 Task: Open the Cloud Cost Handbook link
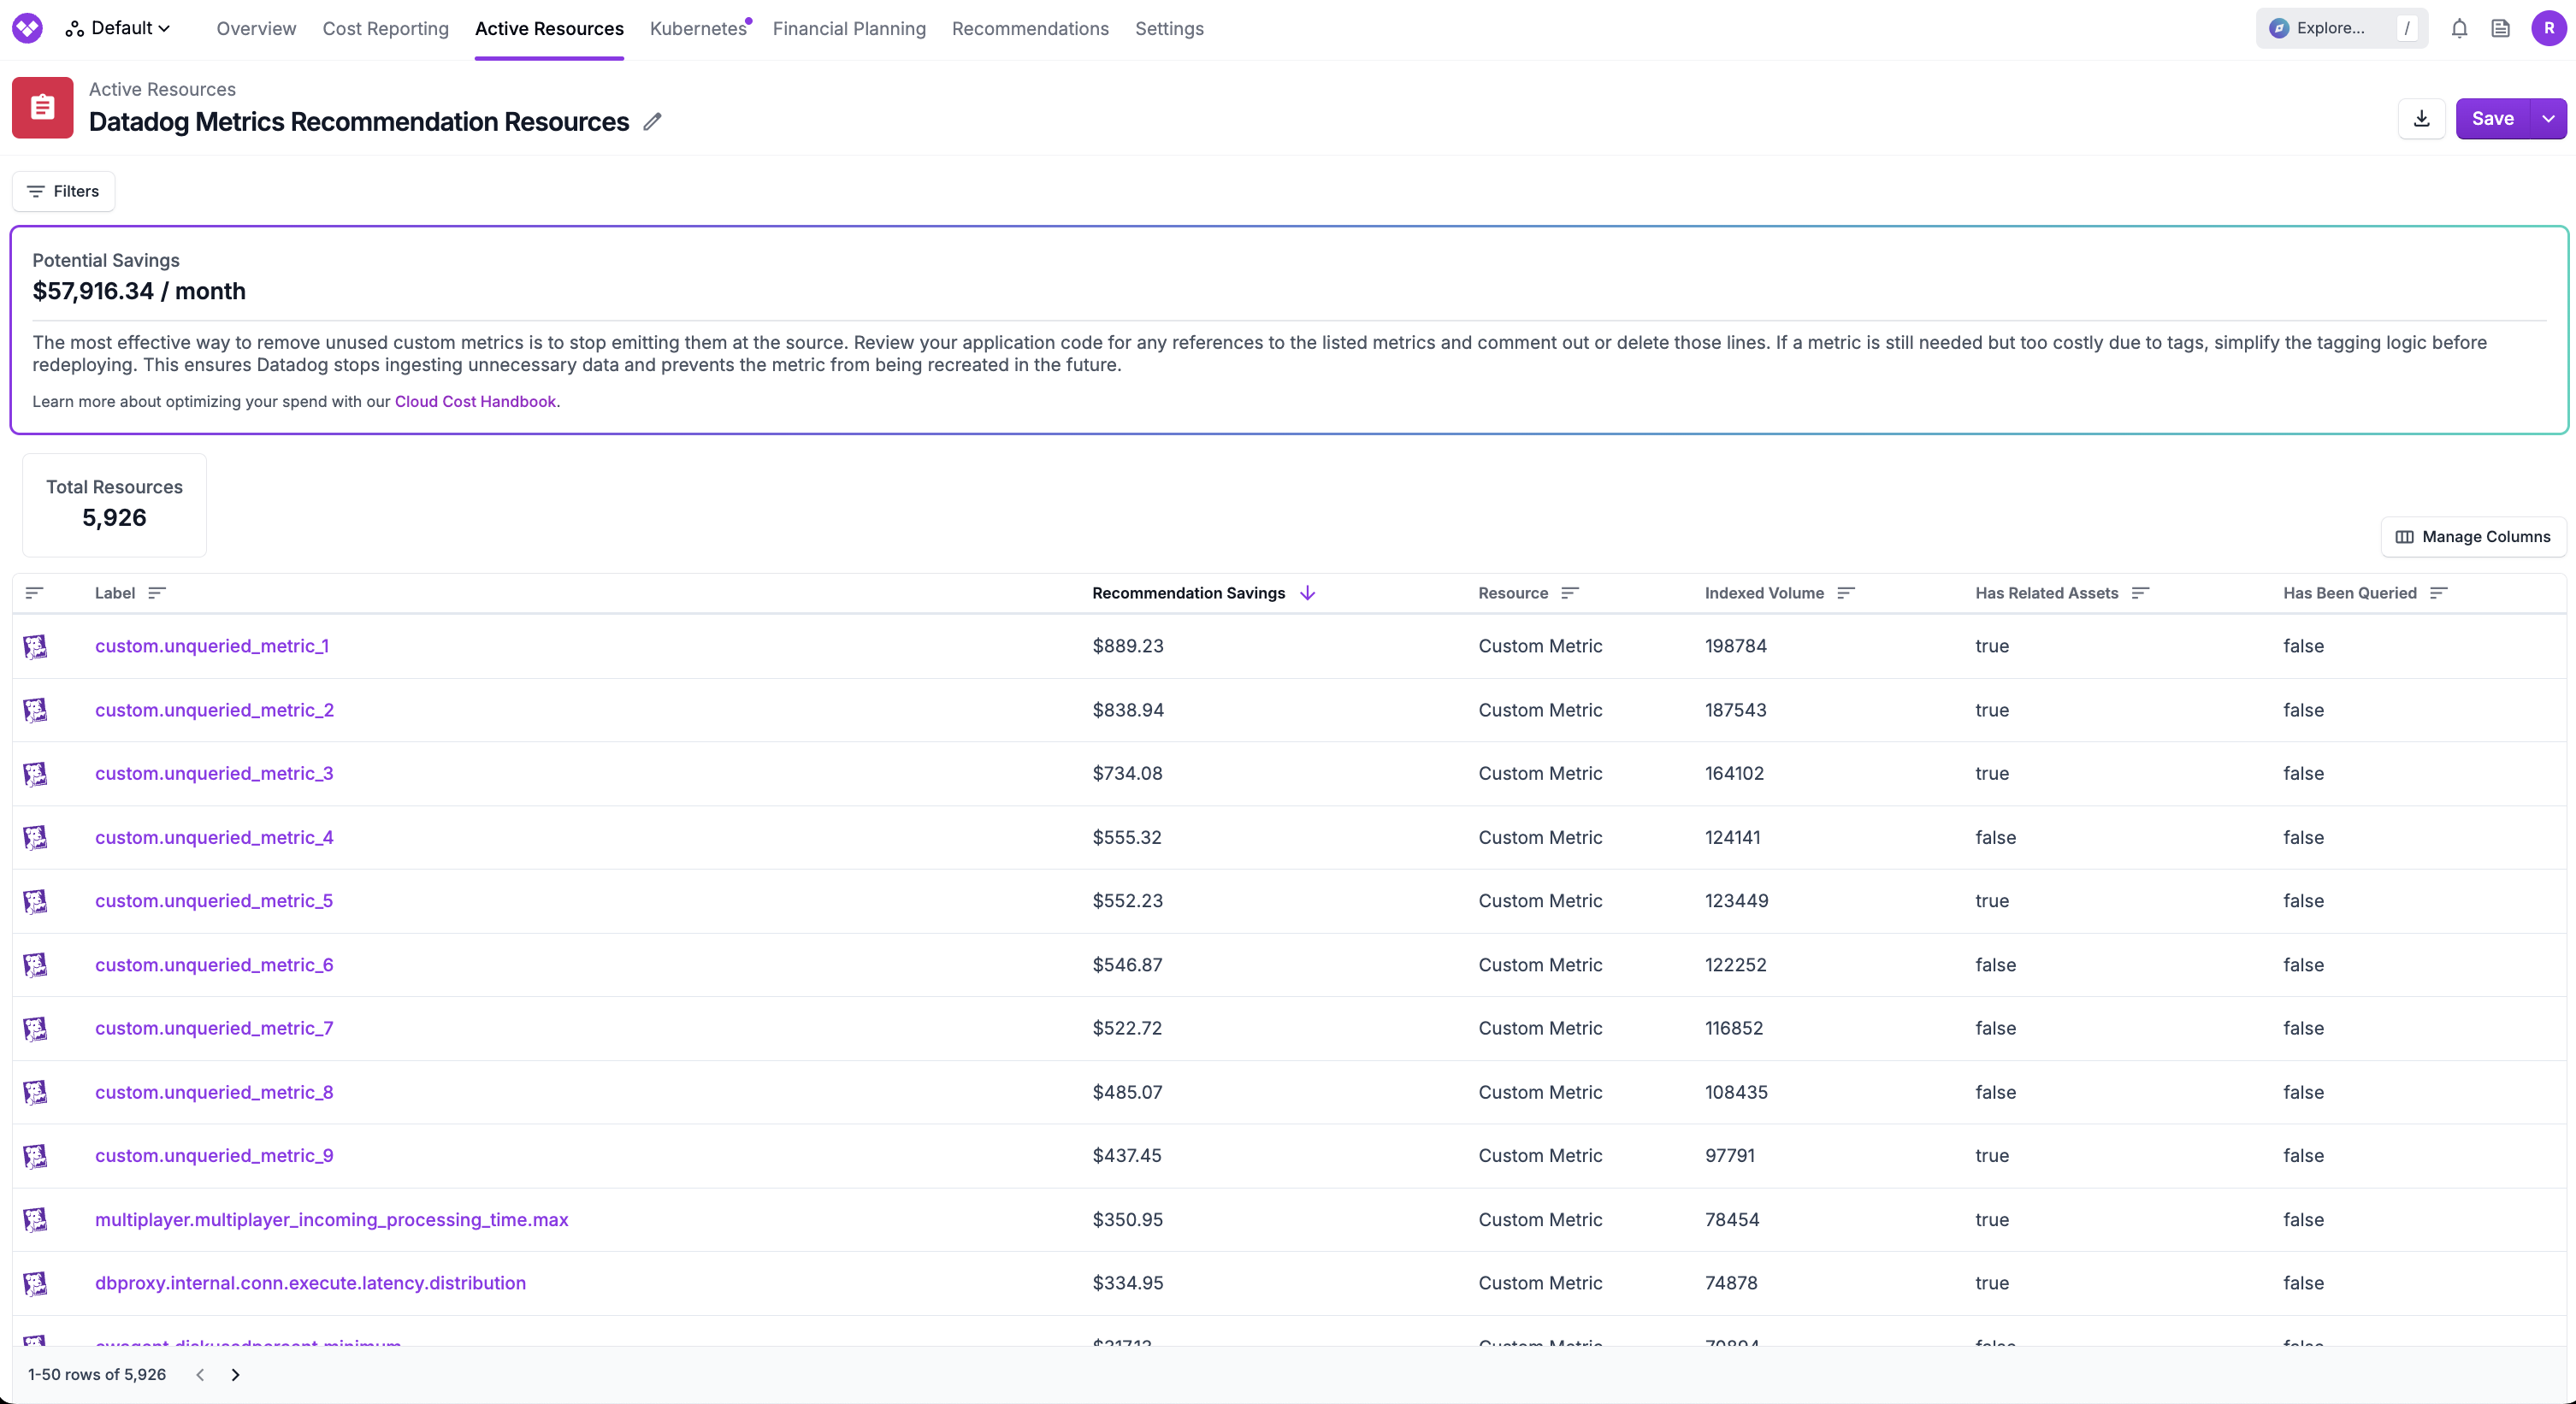(x=475, y=401)
